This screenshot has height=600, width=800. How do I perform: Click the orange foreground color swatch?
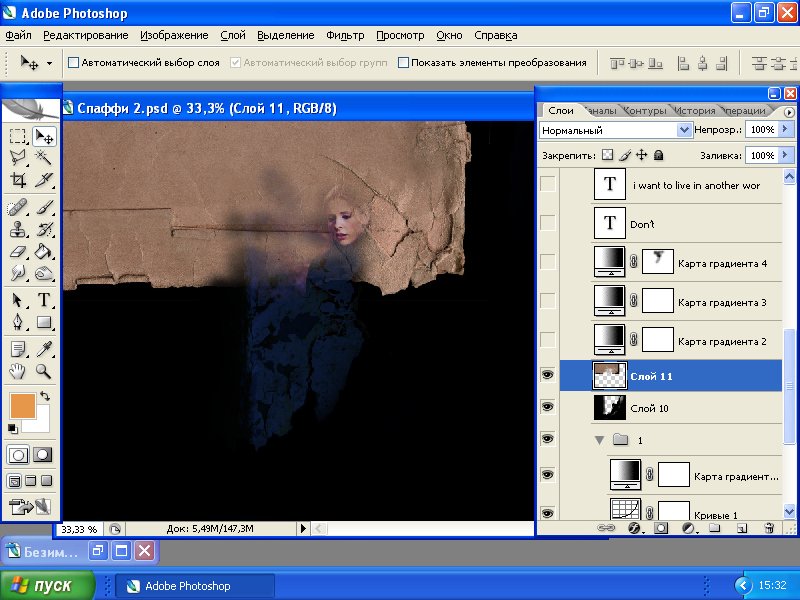(x=21, y=405)
